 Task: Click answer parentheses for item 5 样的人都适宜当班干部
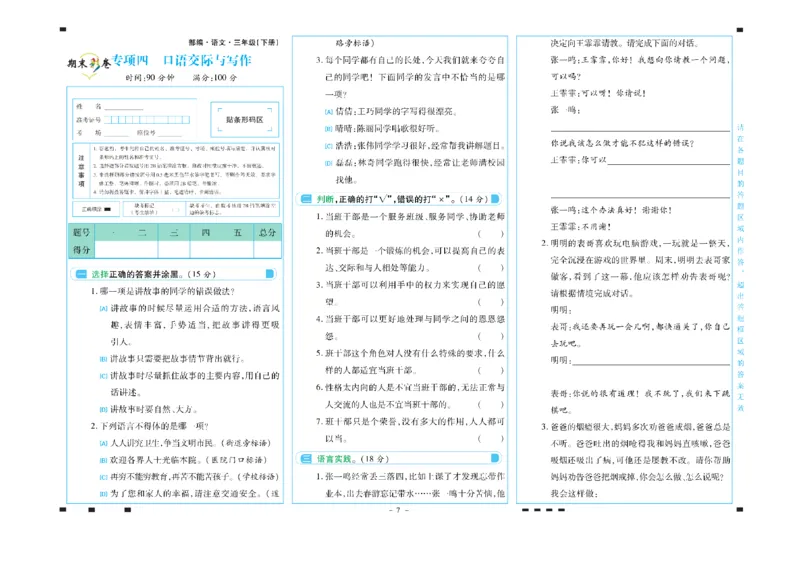coord(490,371)
